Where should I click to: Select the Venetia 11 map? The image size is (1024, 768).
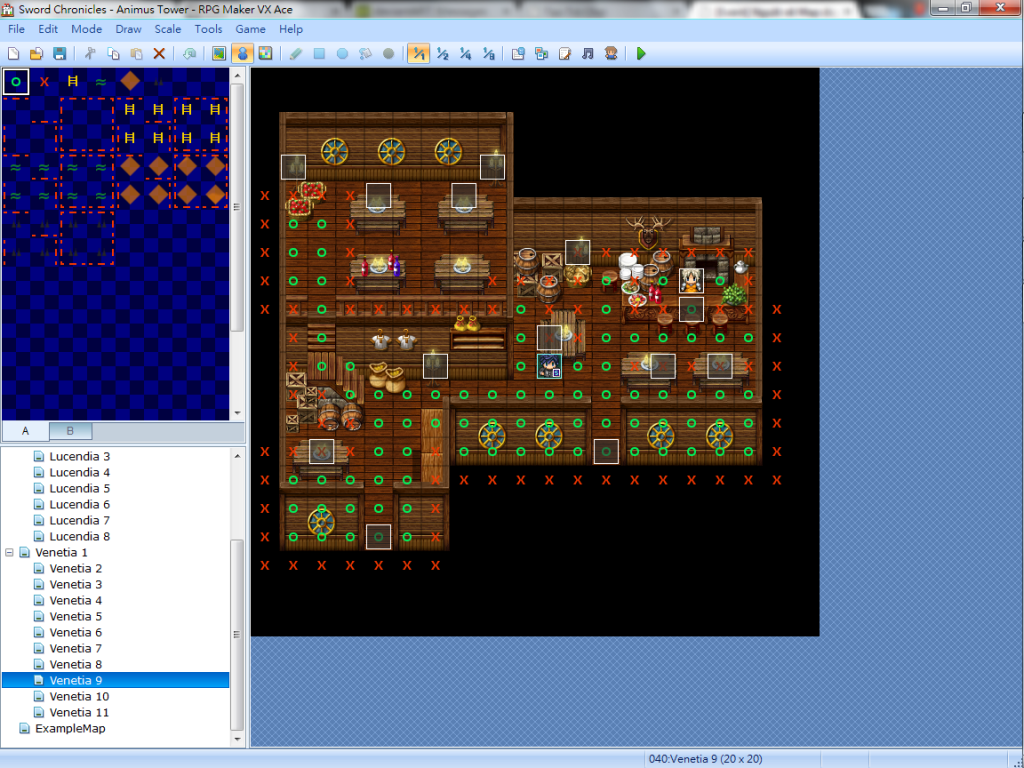coord(79,712)
